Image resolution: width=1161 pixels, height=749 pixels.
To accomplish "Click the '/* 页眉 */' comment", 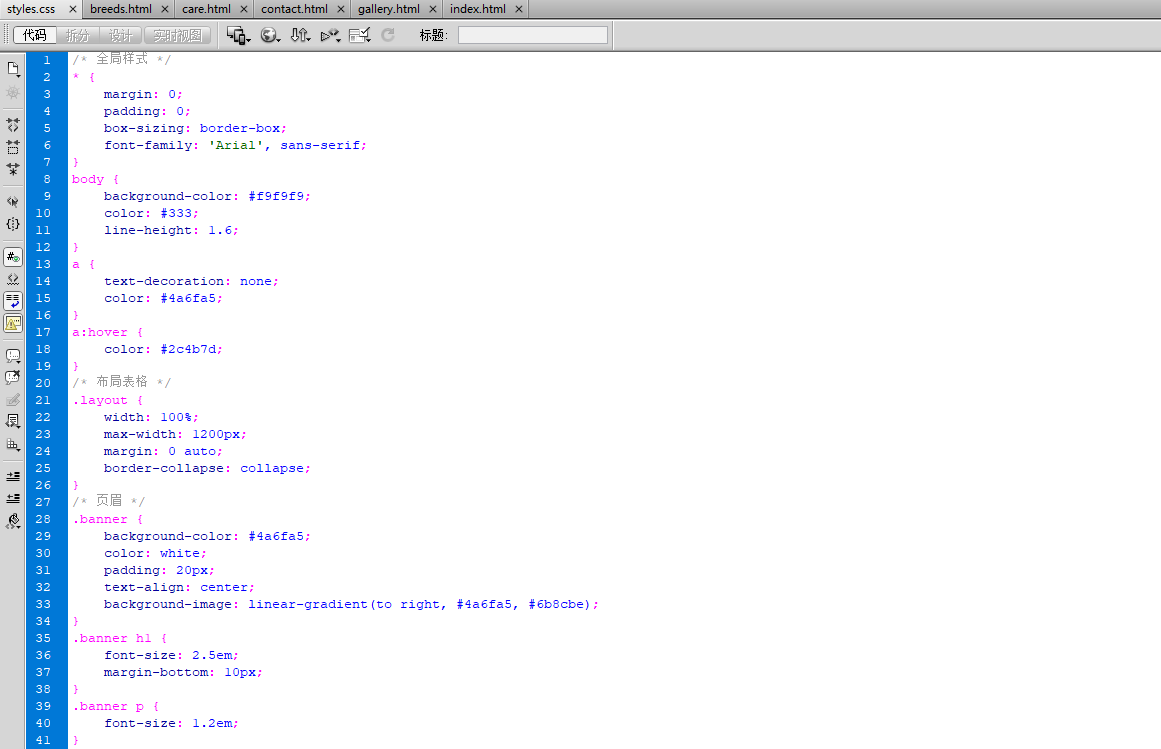I will 109,501.
